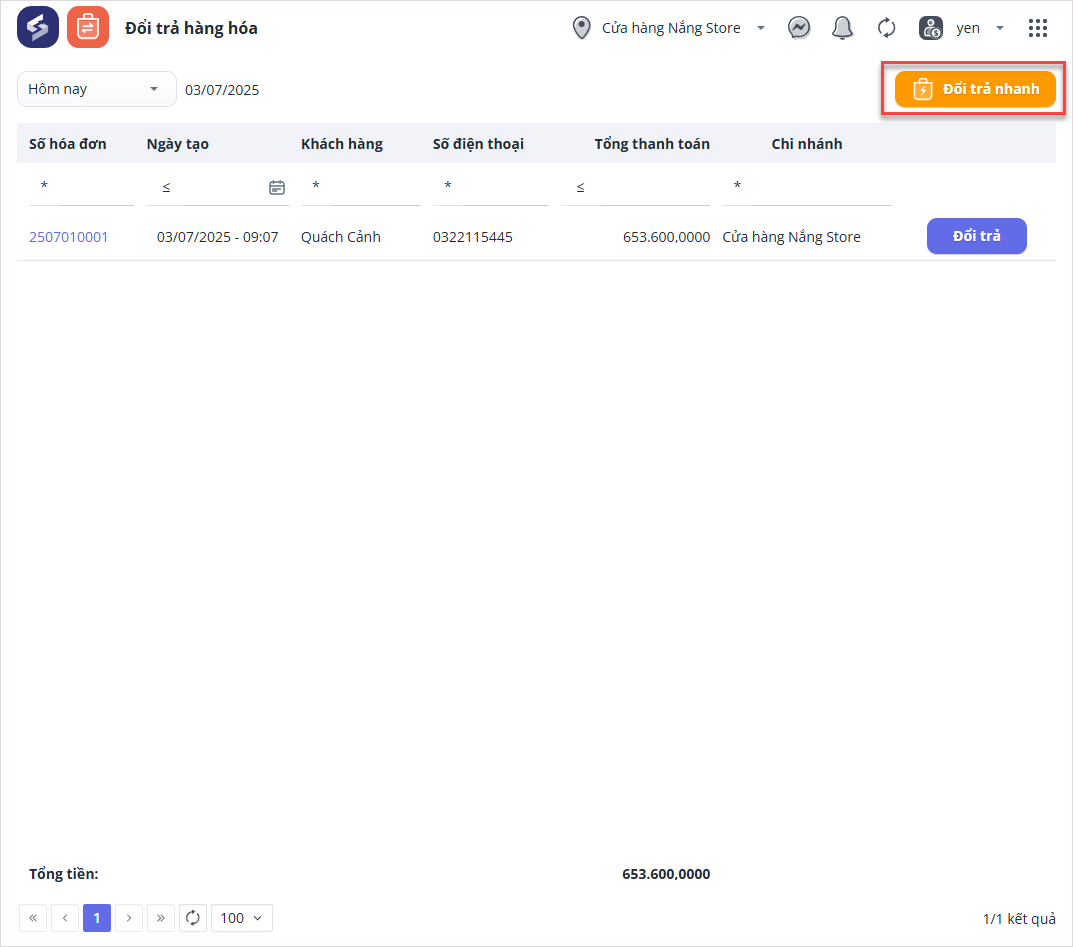Image resolution: width=1073 pixels, height=947 pixels.
Task: Open the Chi nhánh filter operator asterisk
Action: [x=737, y=186]
